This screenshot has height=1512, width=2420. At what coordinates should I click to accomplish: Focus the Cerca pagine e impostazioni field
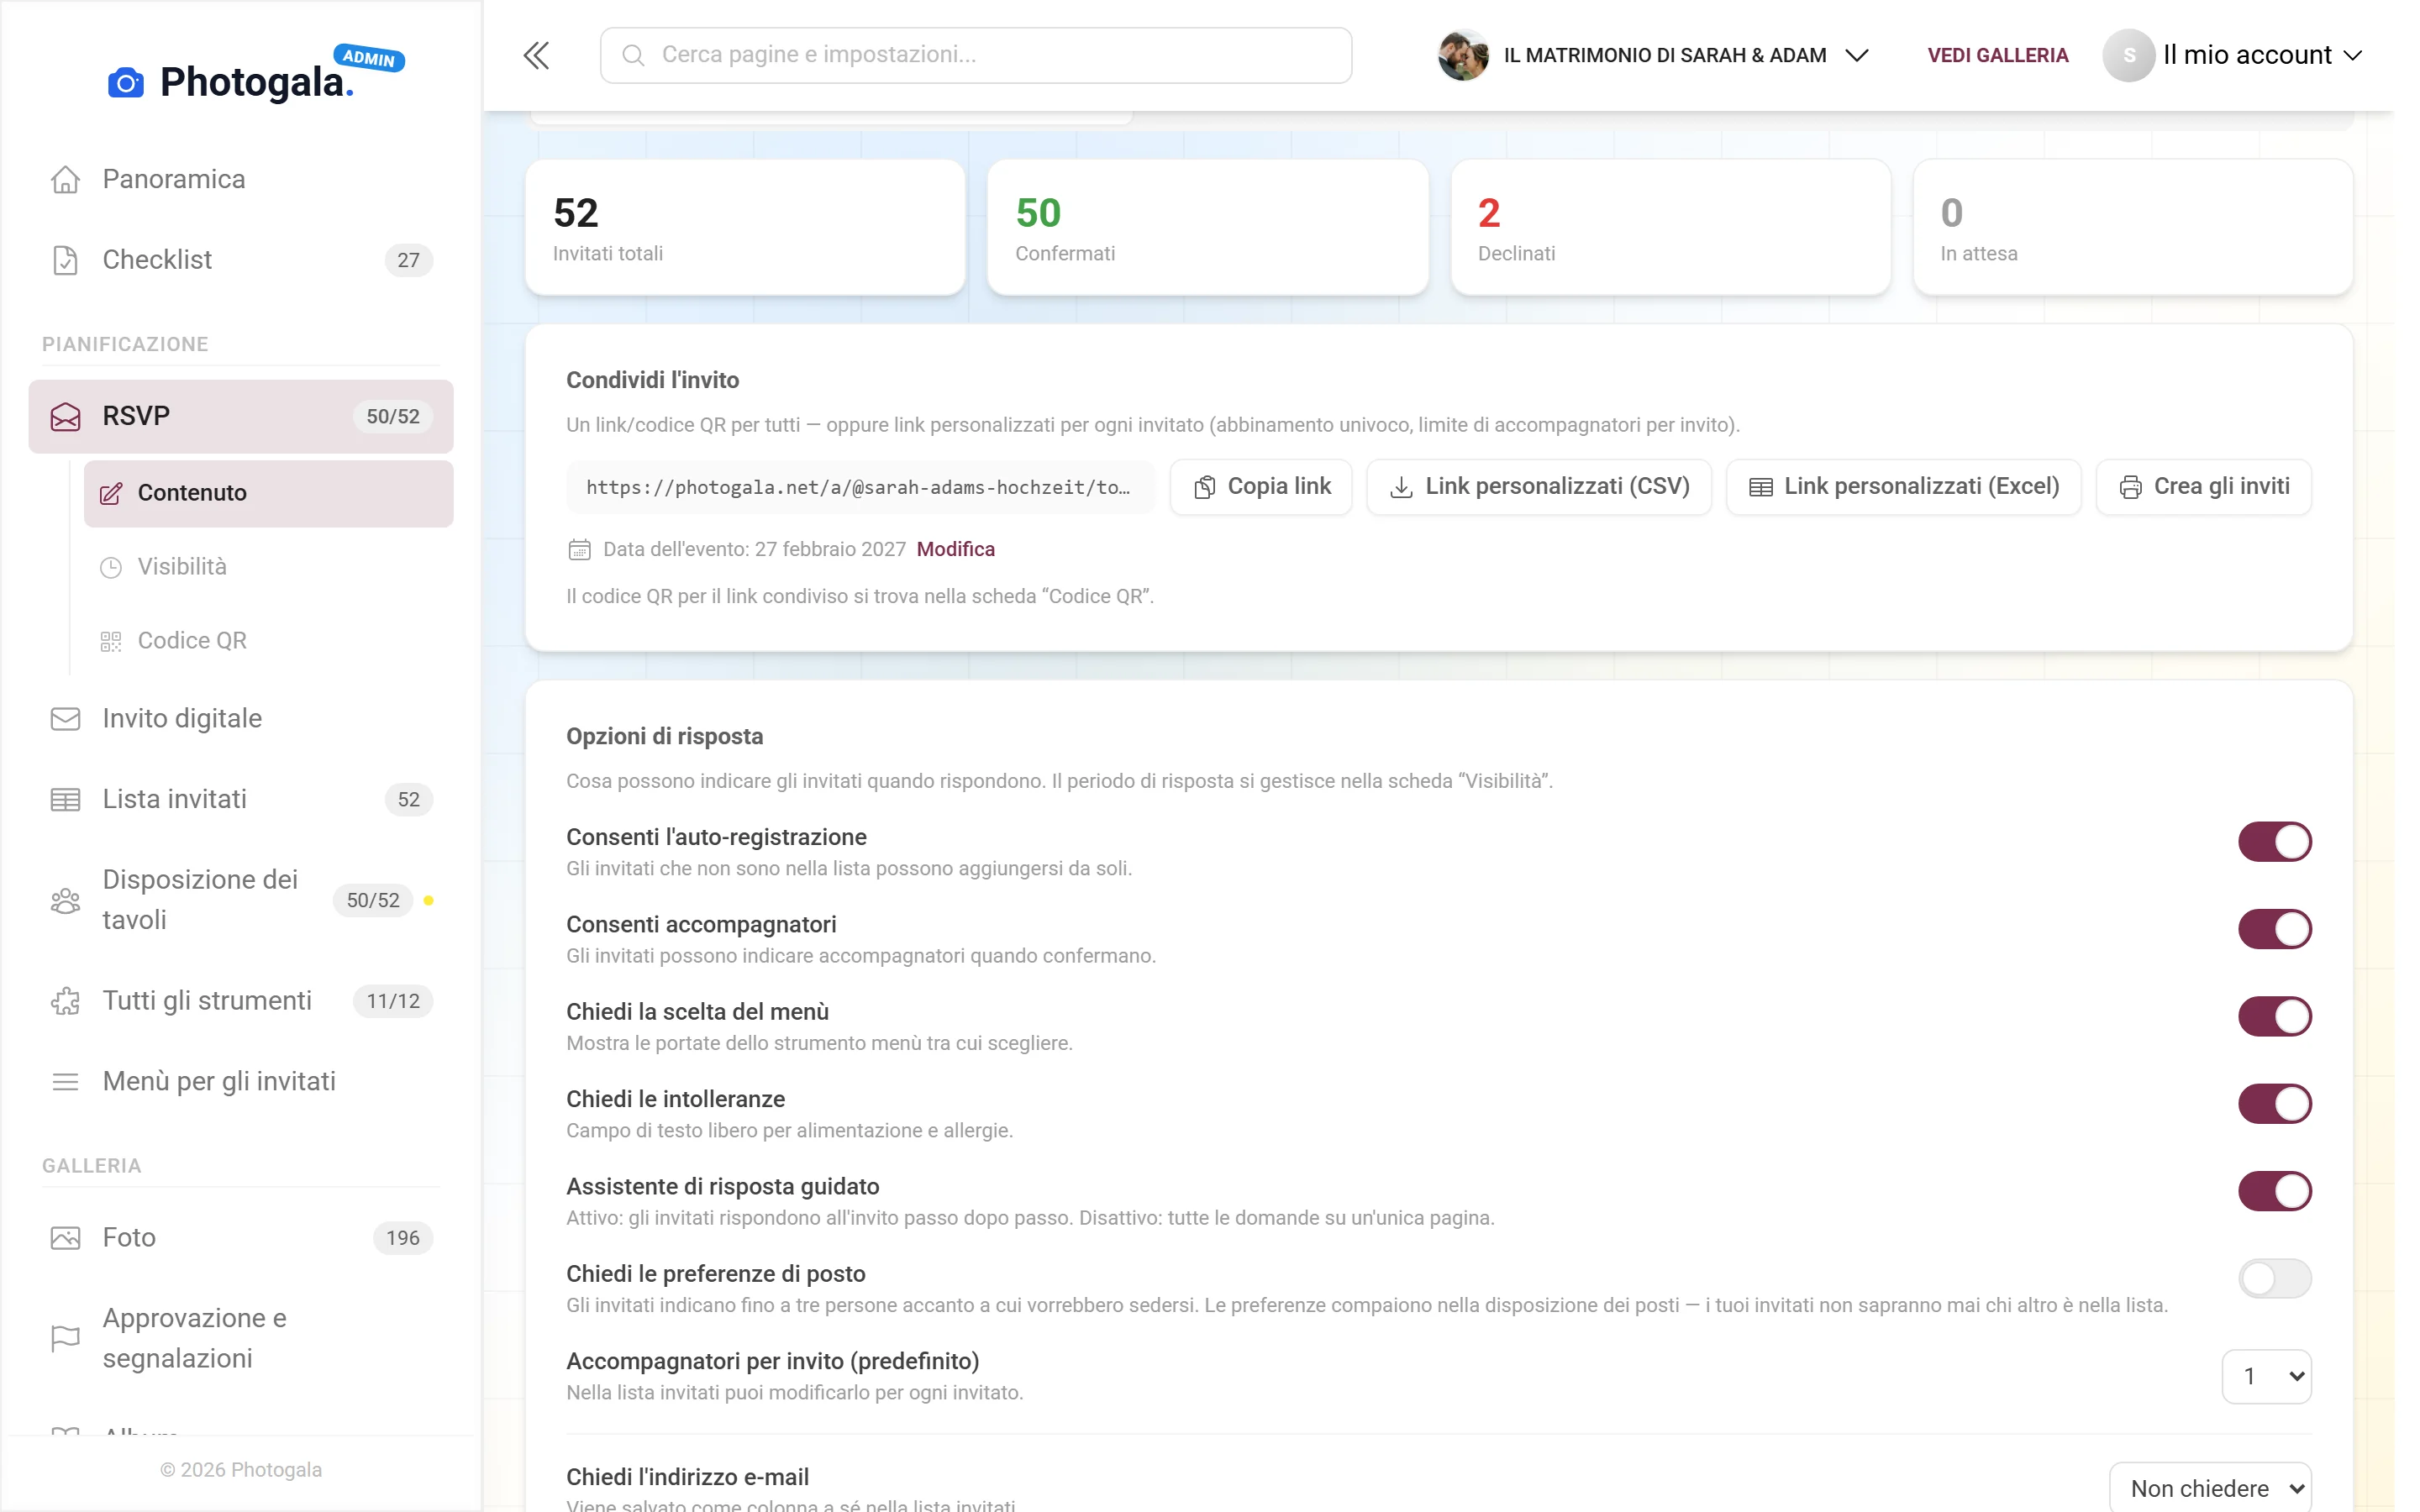click(975, 55)
